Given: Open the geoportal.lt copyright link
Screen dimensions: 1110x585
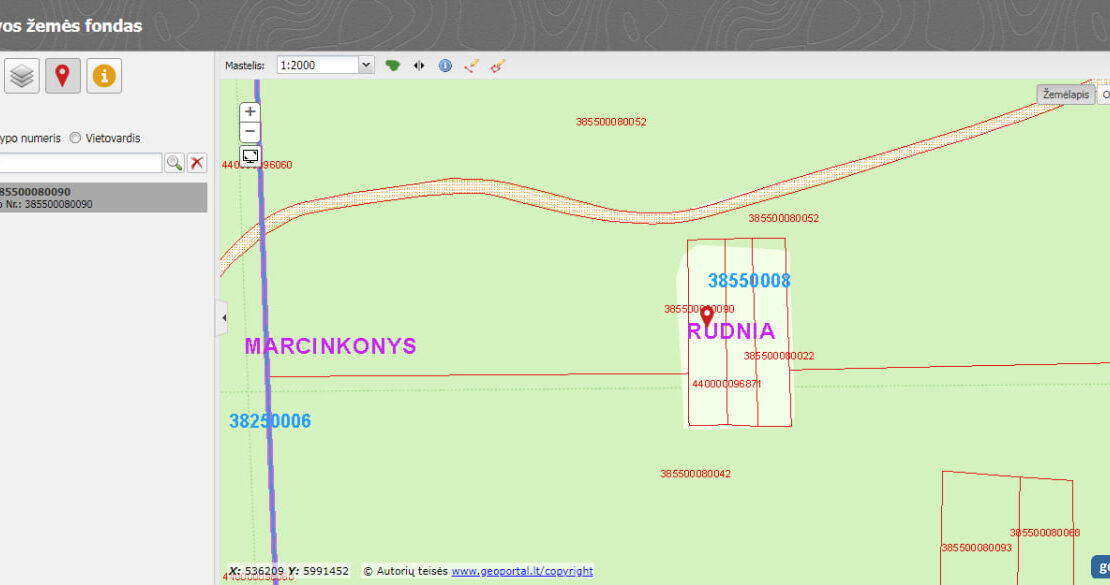Looking at the screenshot, I should (x=521, y=571).
